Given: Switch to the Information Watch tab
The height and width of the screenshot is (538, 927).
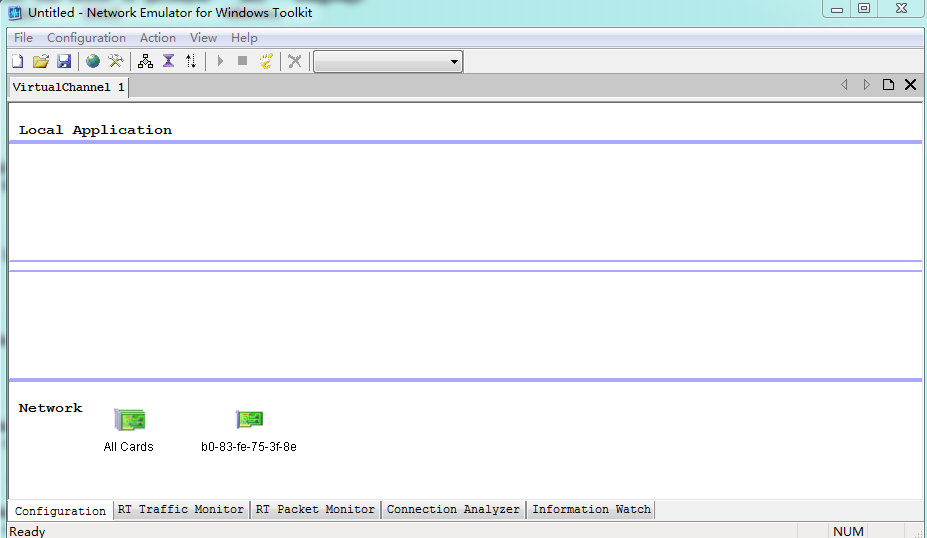Looking at the screenshot, I should coord(591,509).
